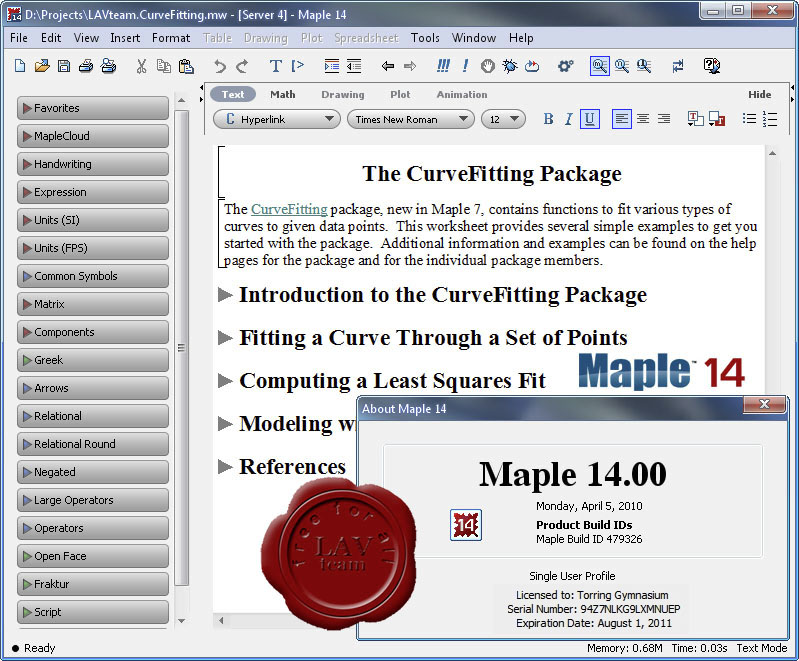The height and width of the screenshot is (661, 799).
Task: Open a file using the folder icon
Action: 42,66
